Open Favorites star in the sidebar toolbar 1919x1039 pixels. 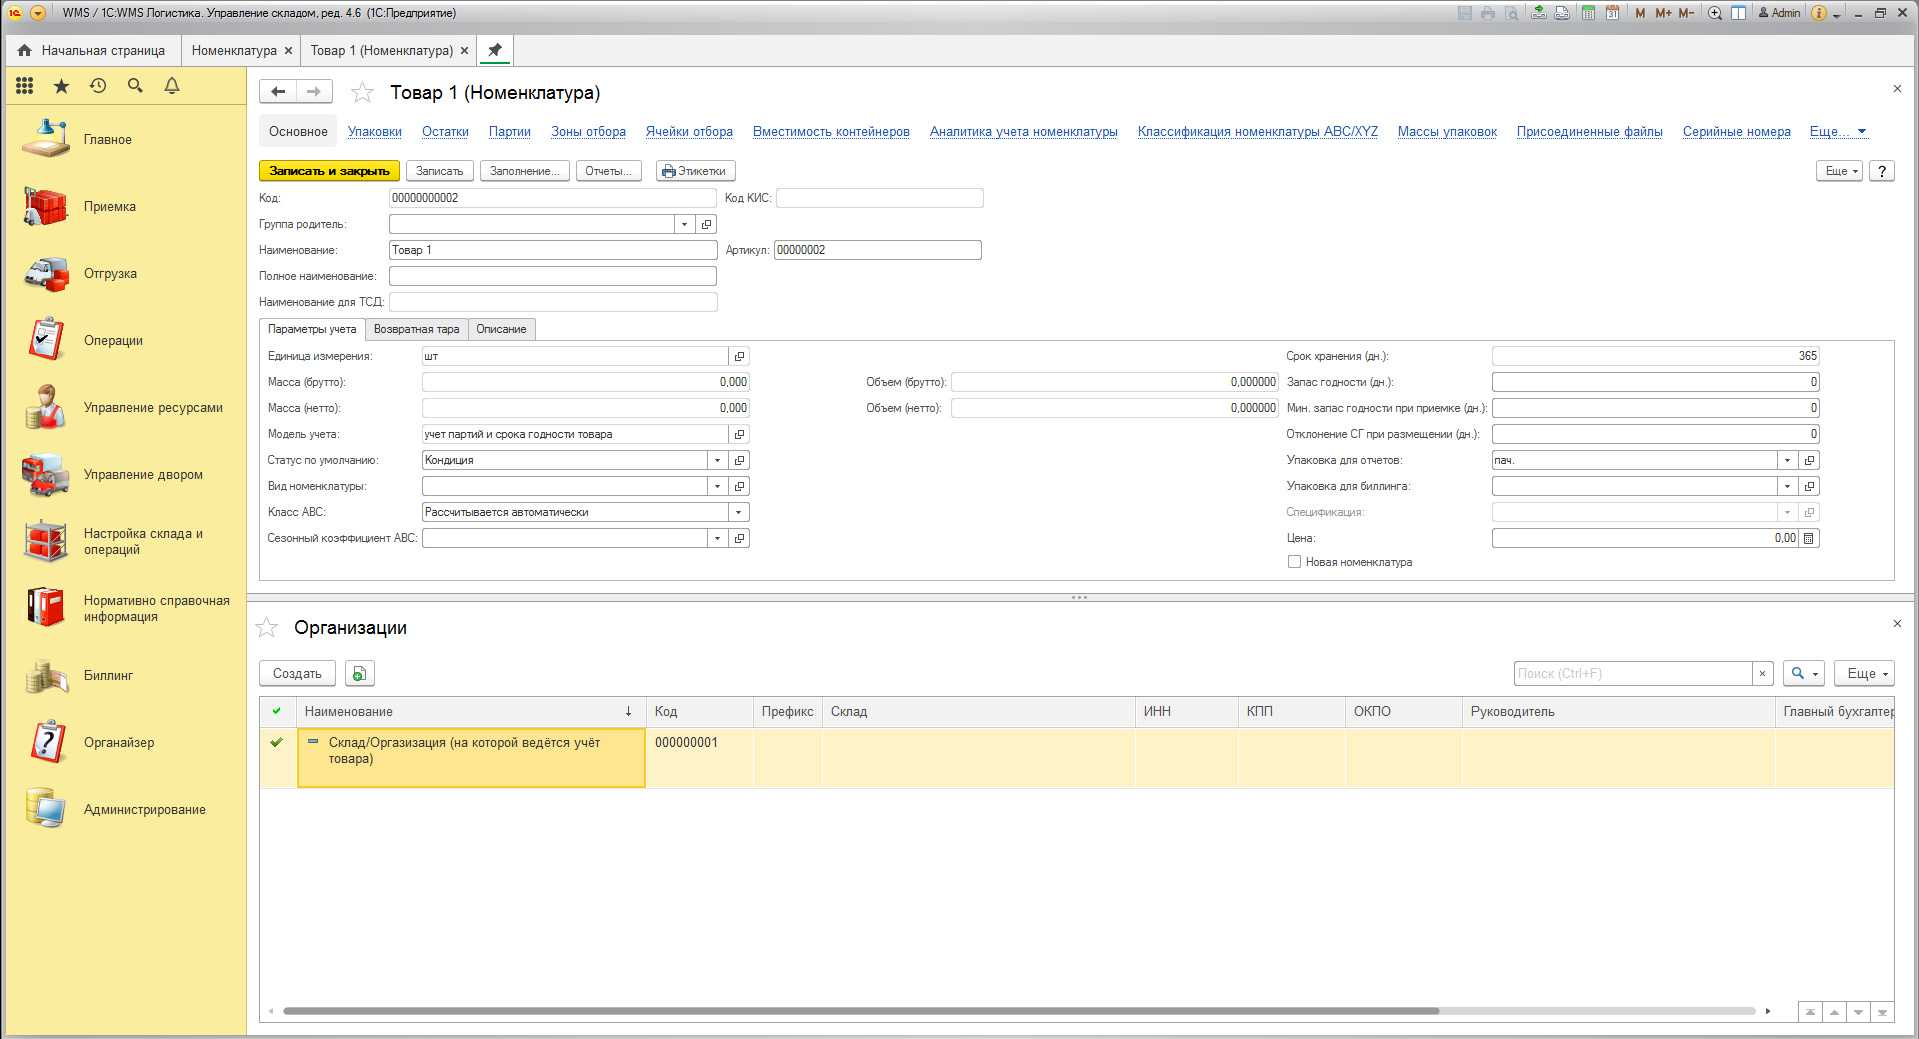62,86
